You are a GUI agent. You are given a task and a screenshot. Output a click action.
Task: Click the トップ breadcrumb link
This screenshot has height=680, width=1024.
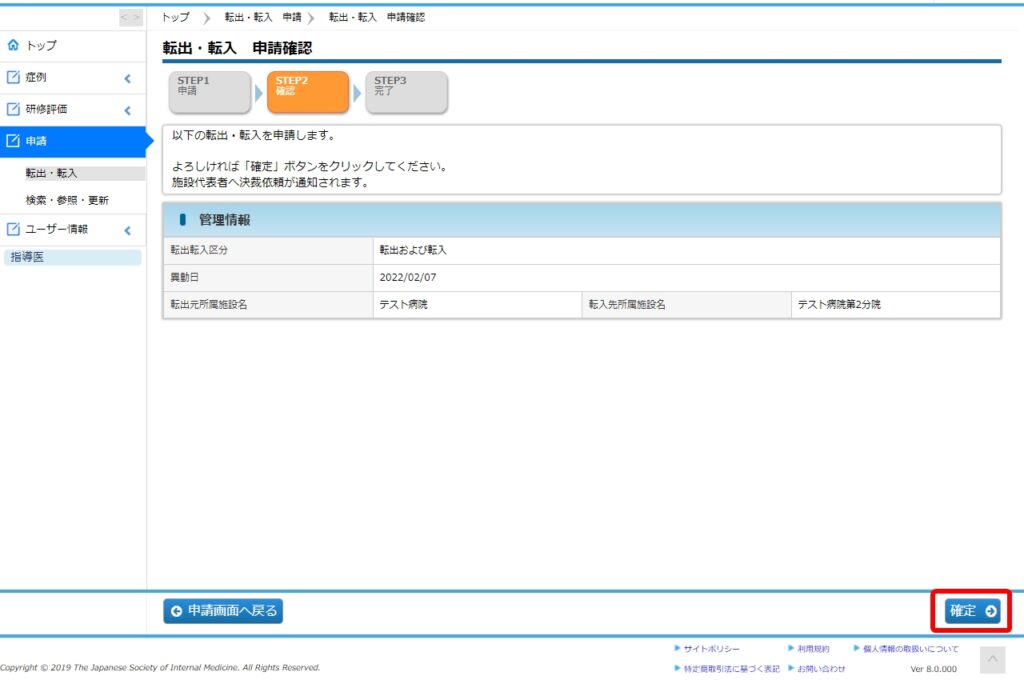coord(175,17)
